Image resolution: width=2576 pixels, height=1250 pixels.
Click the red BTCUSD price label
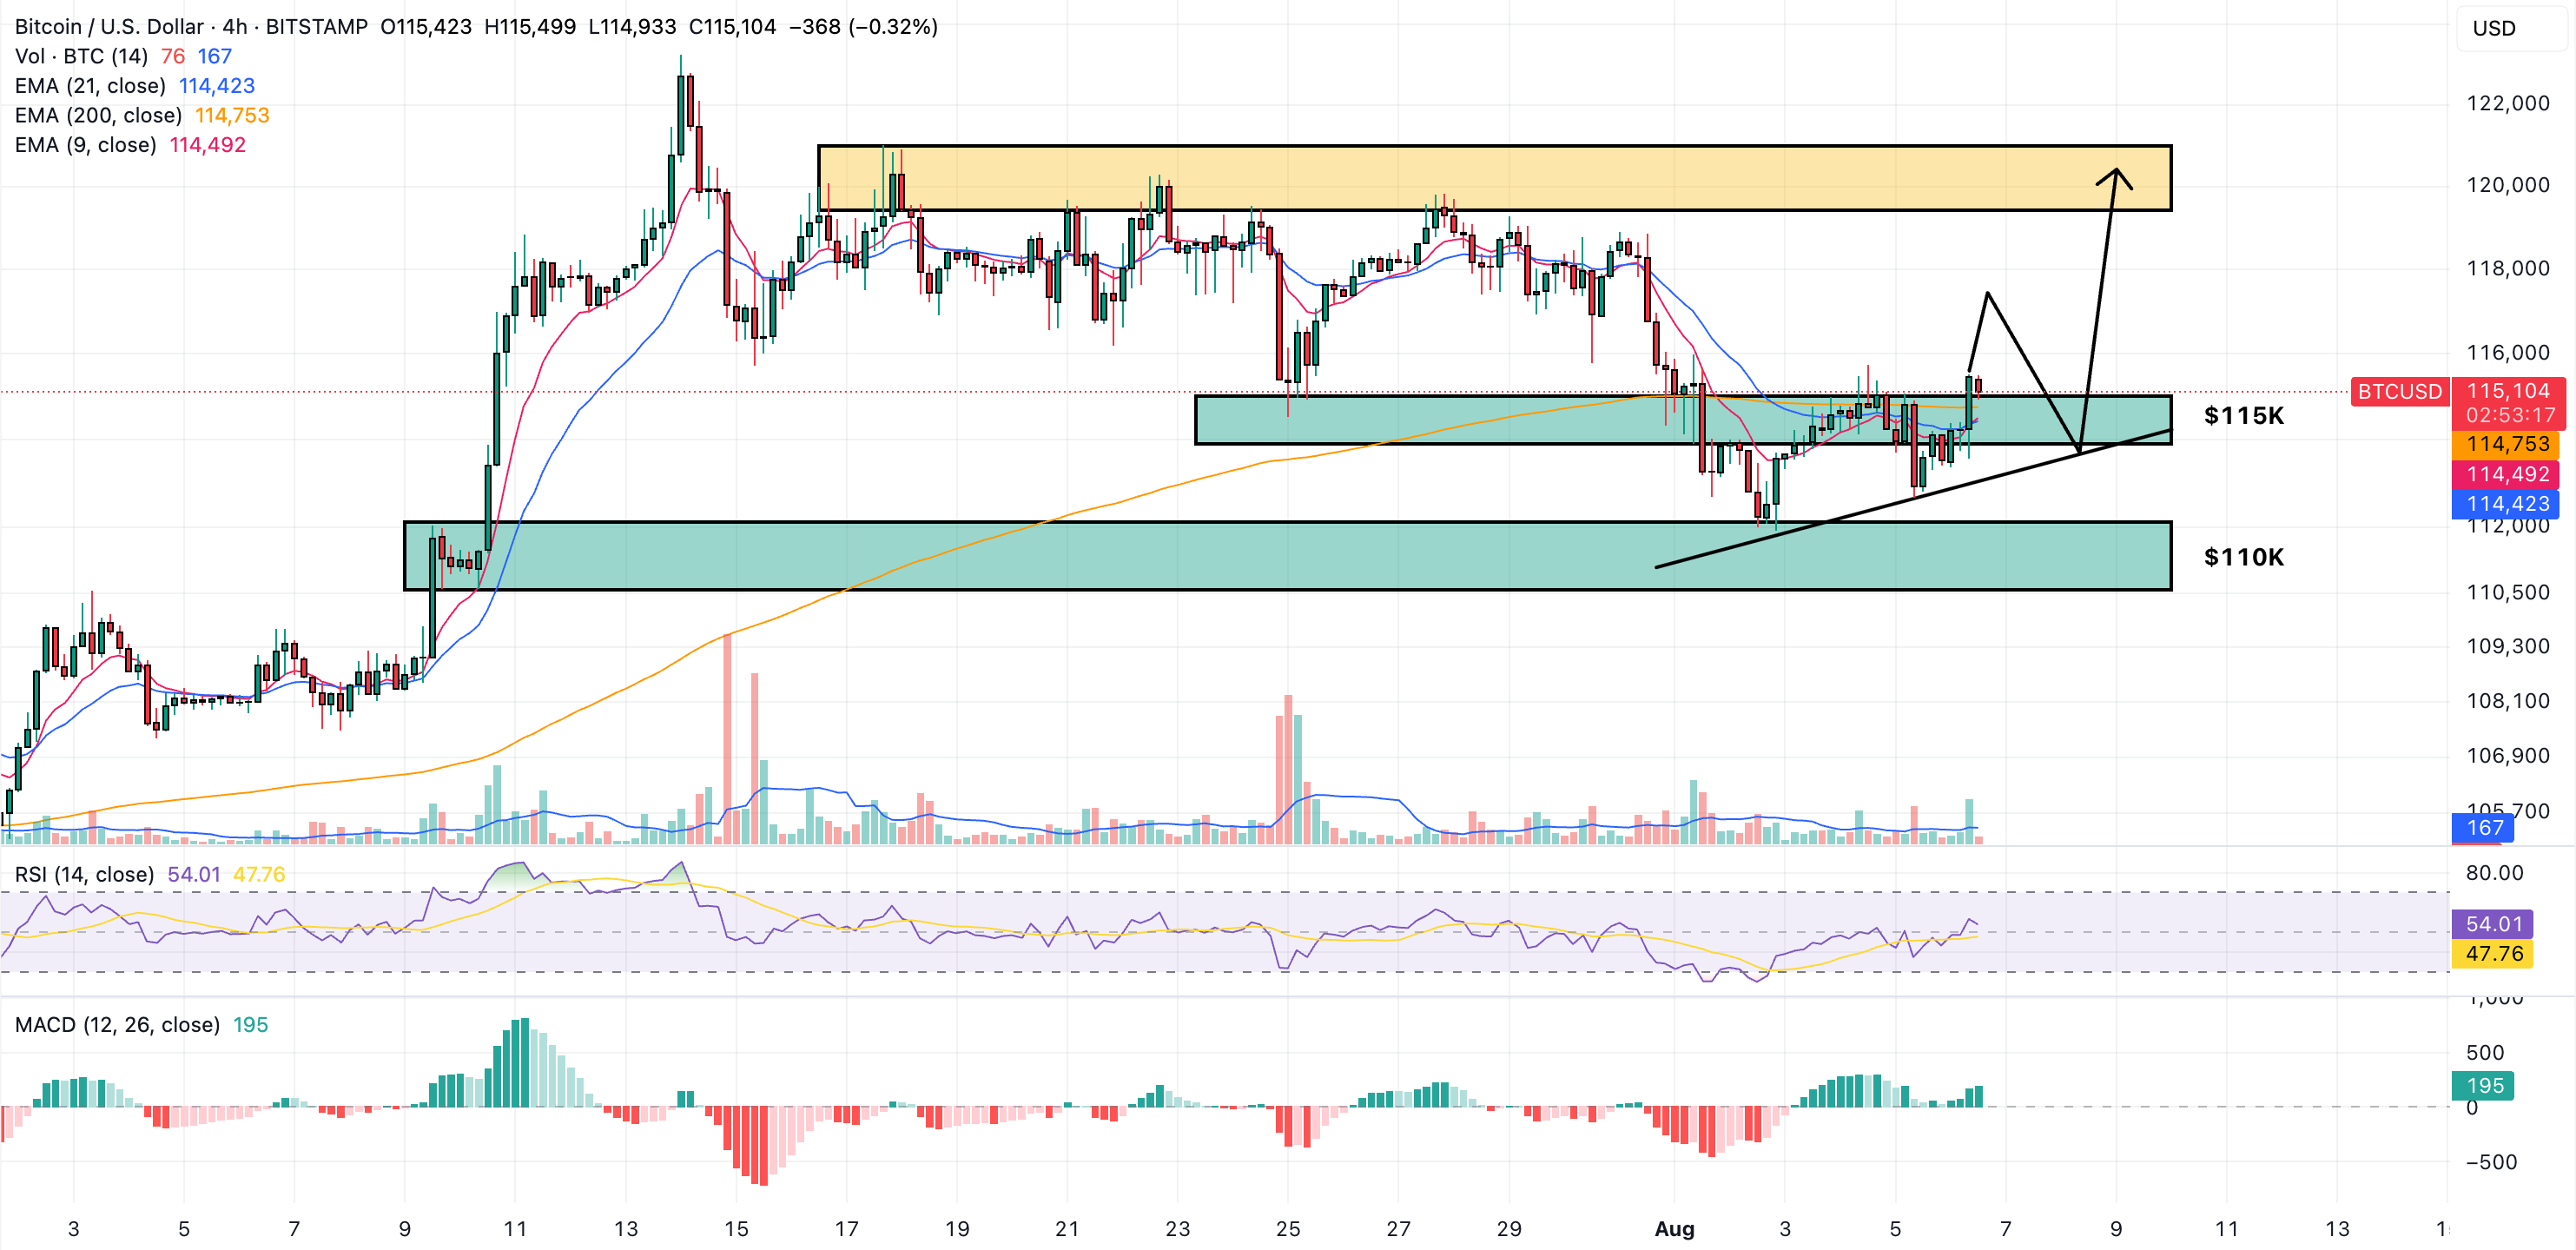click(x=2399, y=392)
